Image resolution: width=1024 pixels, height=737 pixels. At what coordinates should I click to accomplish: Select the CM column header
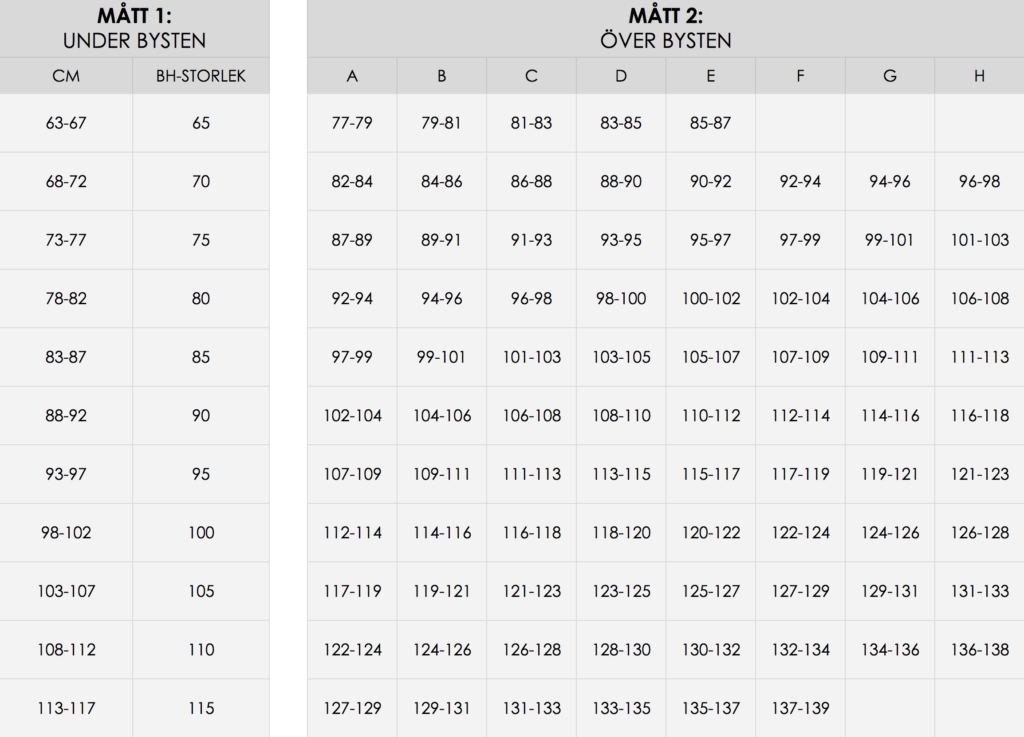click(66, 76)
